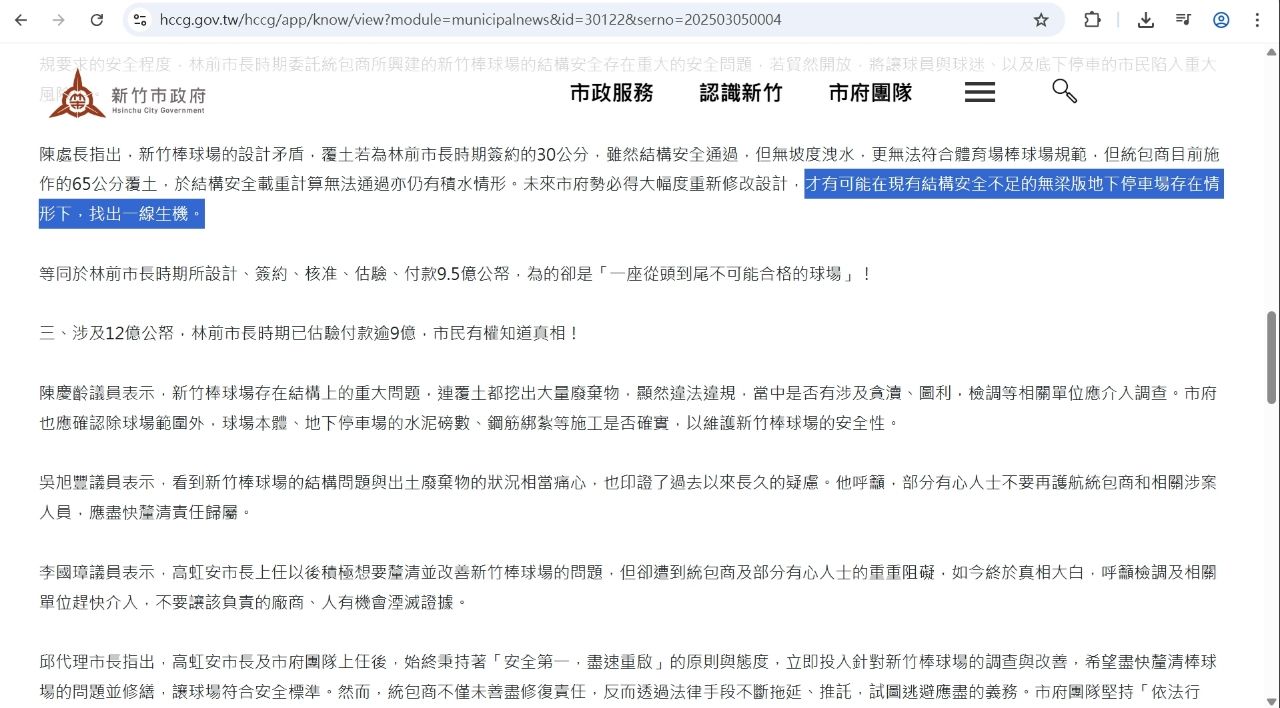The height and width of the screenshot is (708, 1280).
Task: Open the 認識新竹 menu item
Action: tap(740, 93)
